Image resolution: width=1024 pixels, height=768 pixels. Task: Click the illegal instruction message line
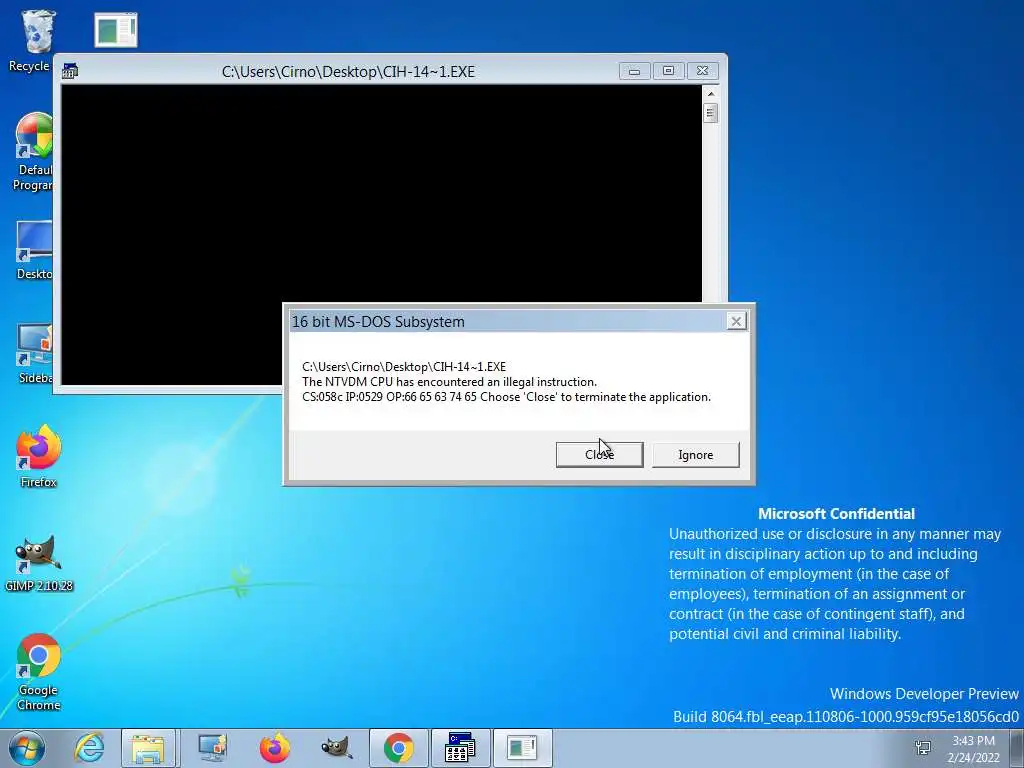point(449,382)
